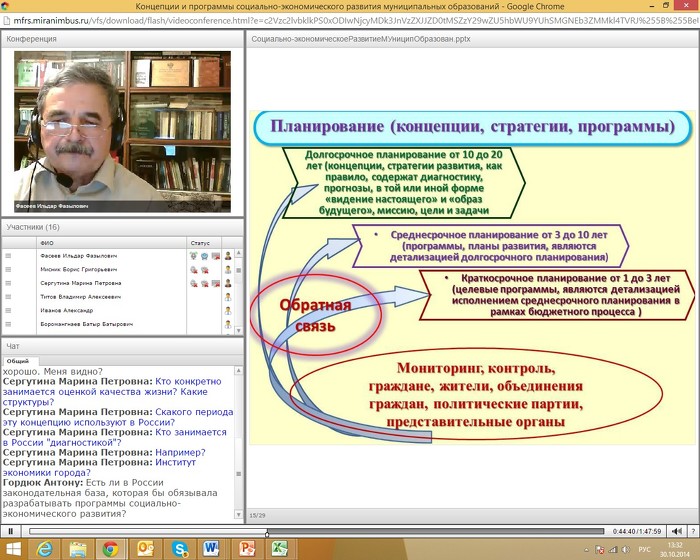This screenshot has width=700, height=560.
Task: Open row menu for Иванов Александр
Action: click(9, 311)
